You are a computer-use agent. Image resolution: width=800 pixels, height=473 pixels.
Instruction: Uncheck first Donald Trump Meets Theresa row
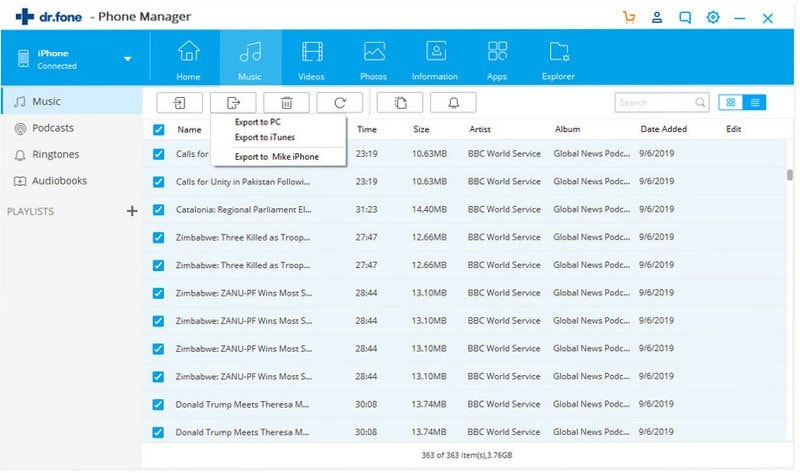pos(159,405)
